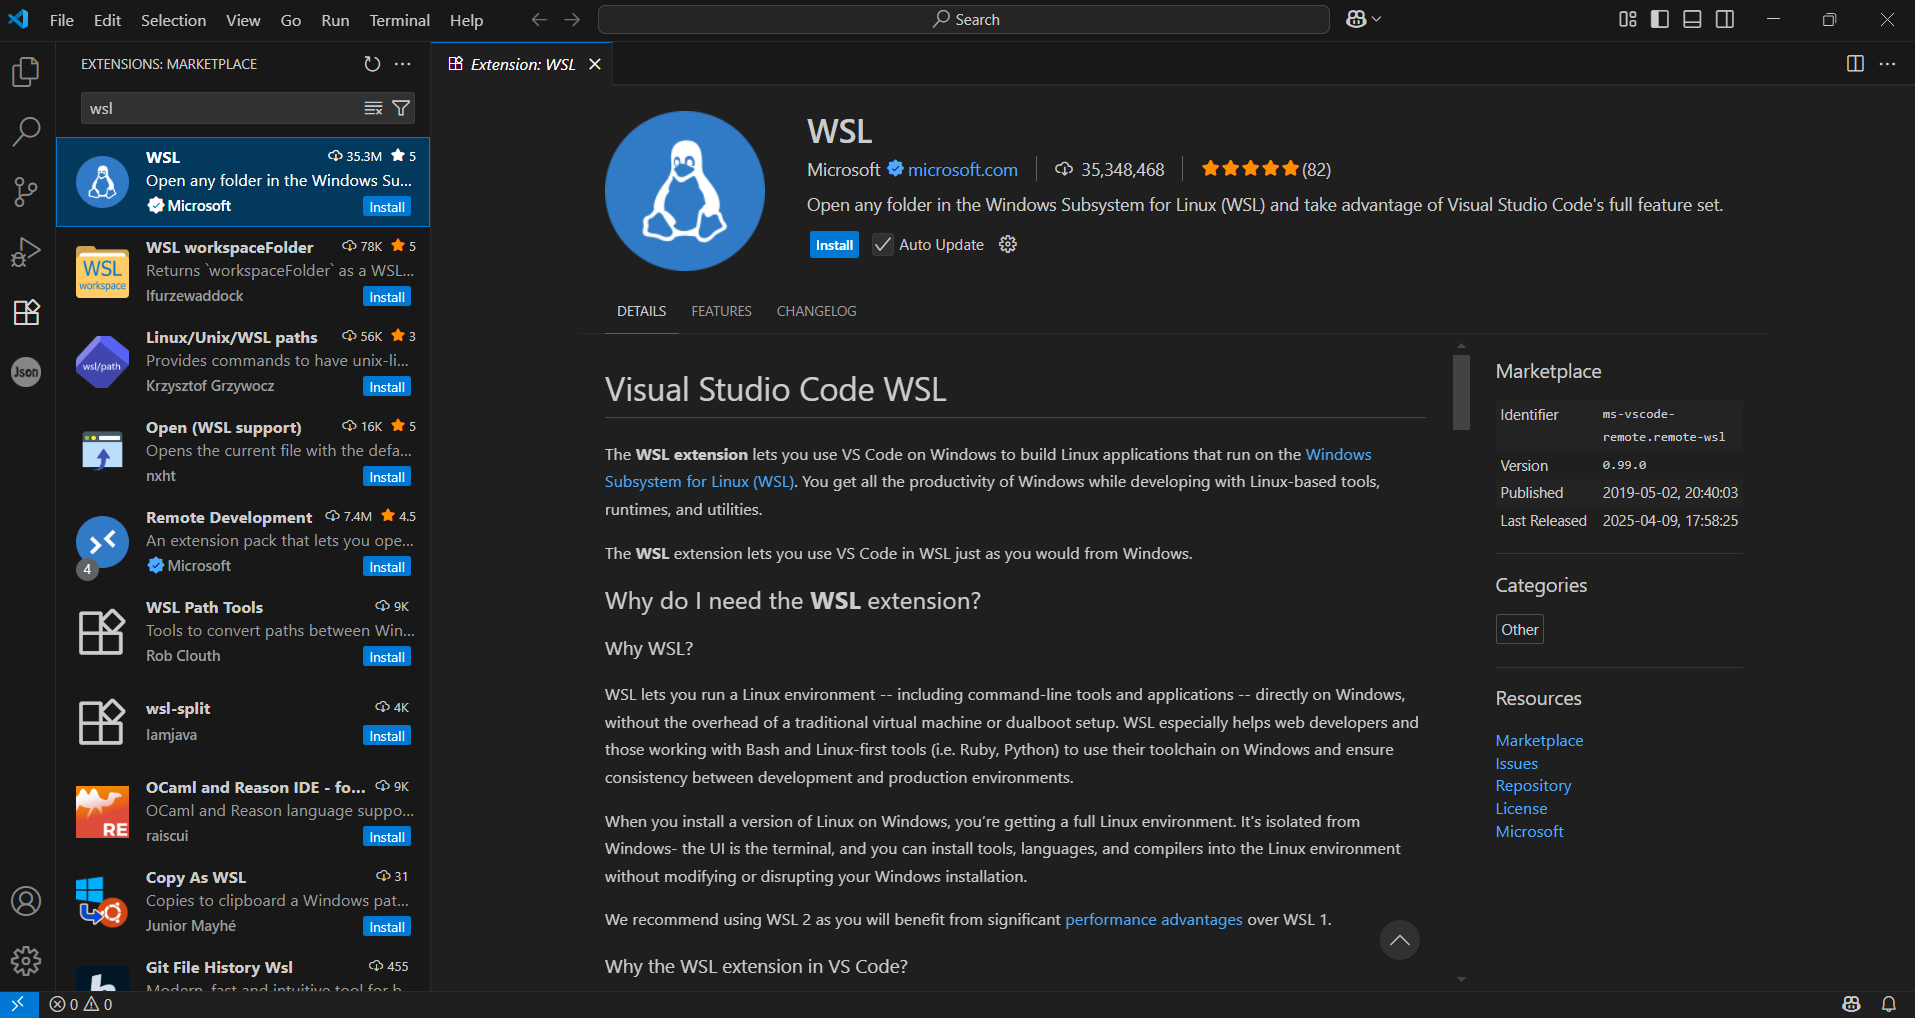Select OCaml and Reason IDE extension
1915x1018 pixels.
(x=243, y=812)
